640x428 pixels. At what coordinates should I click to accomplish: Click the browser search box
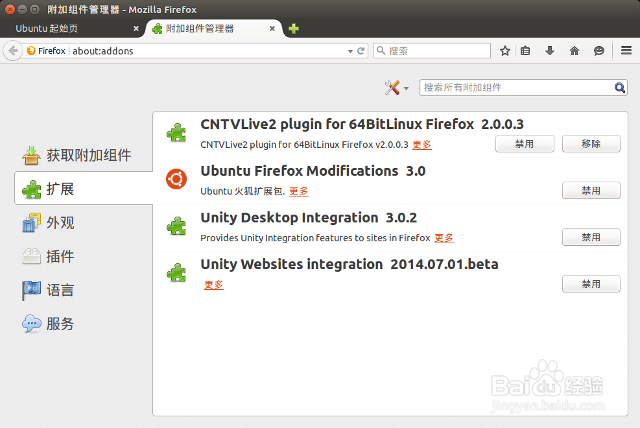pos(432,51)
